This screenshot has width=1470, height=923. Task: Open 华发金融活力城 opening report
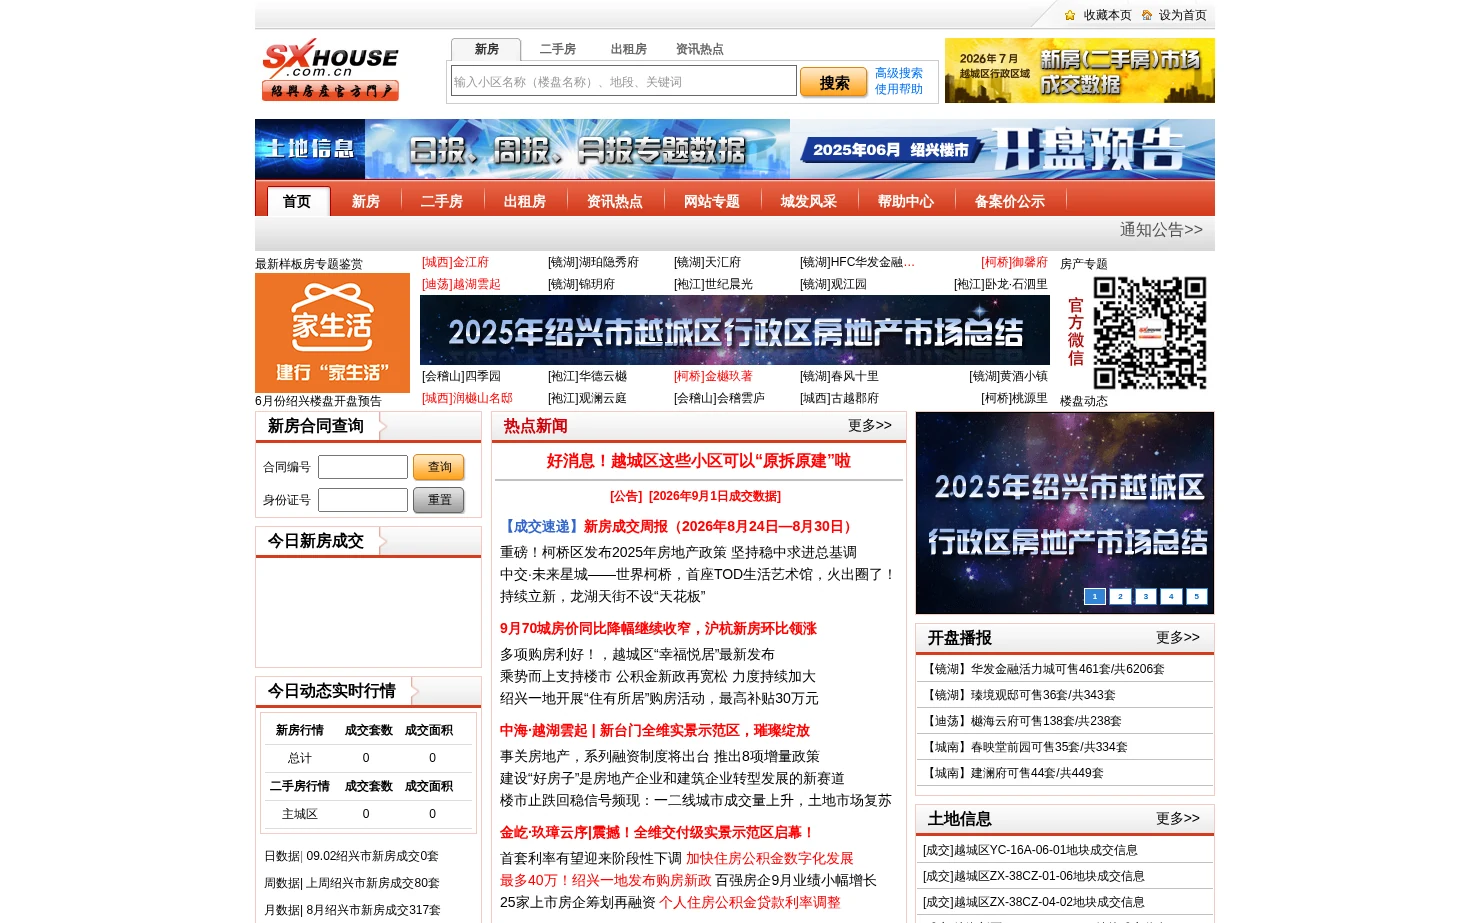pyautogui.click(x=1043, y=669)
